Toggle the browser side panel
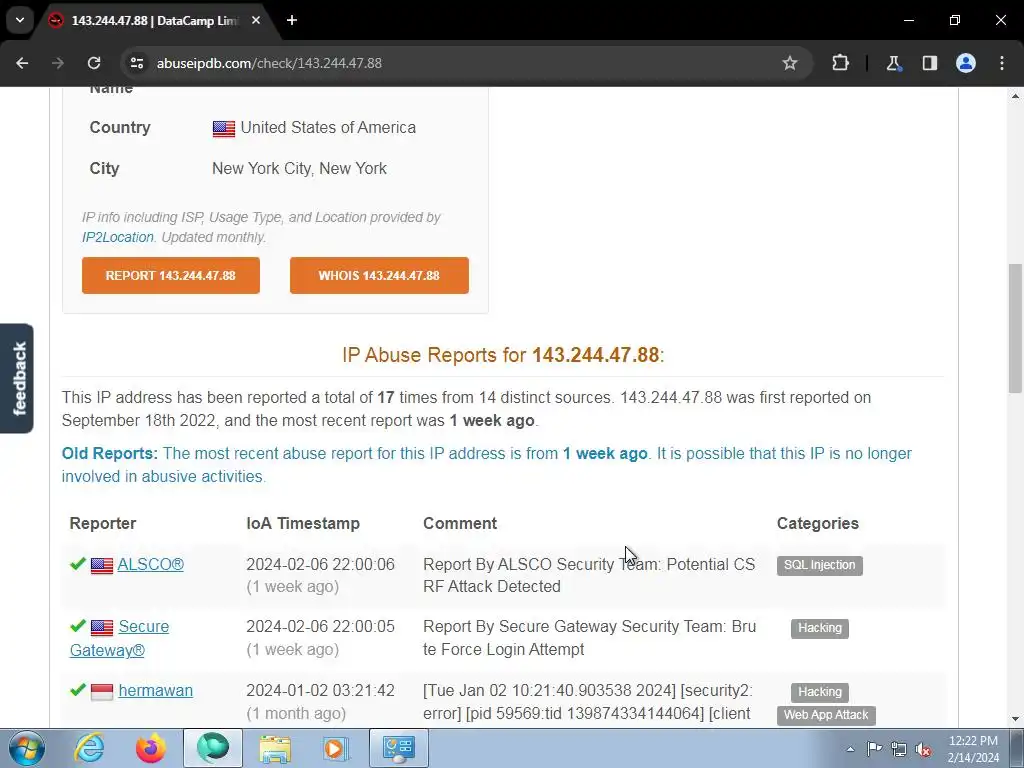 [929, 63]
